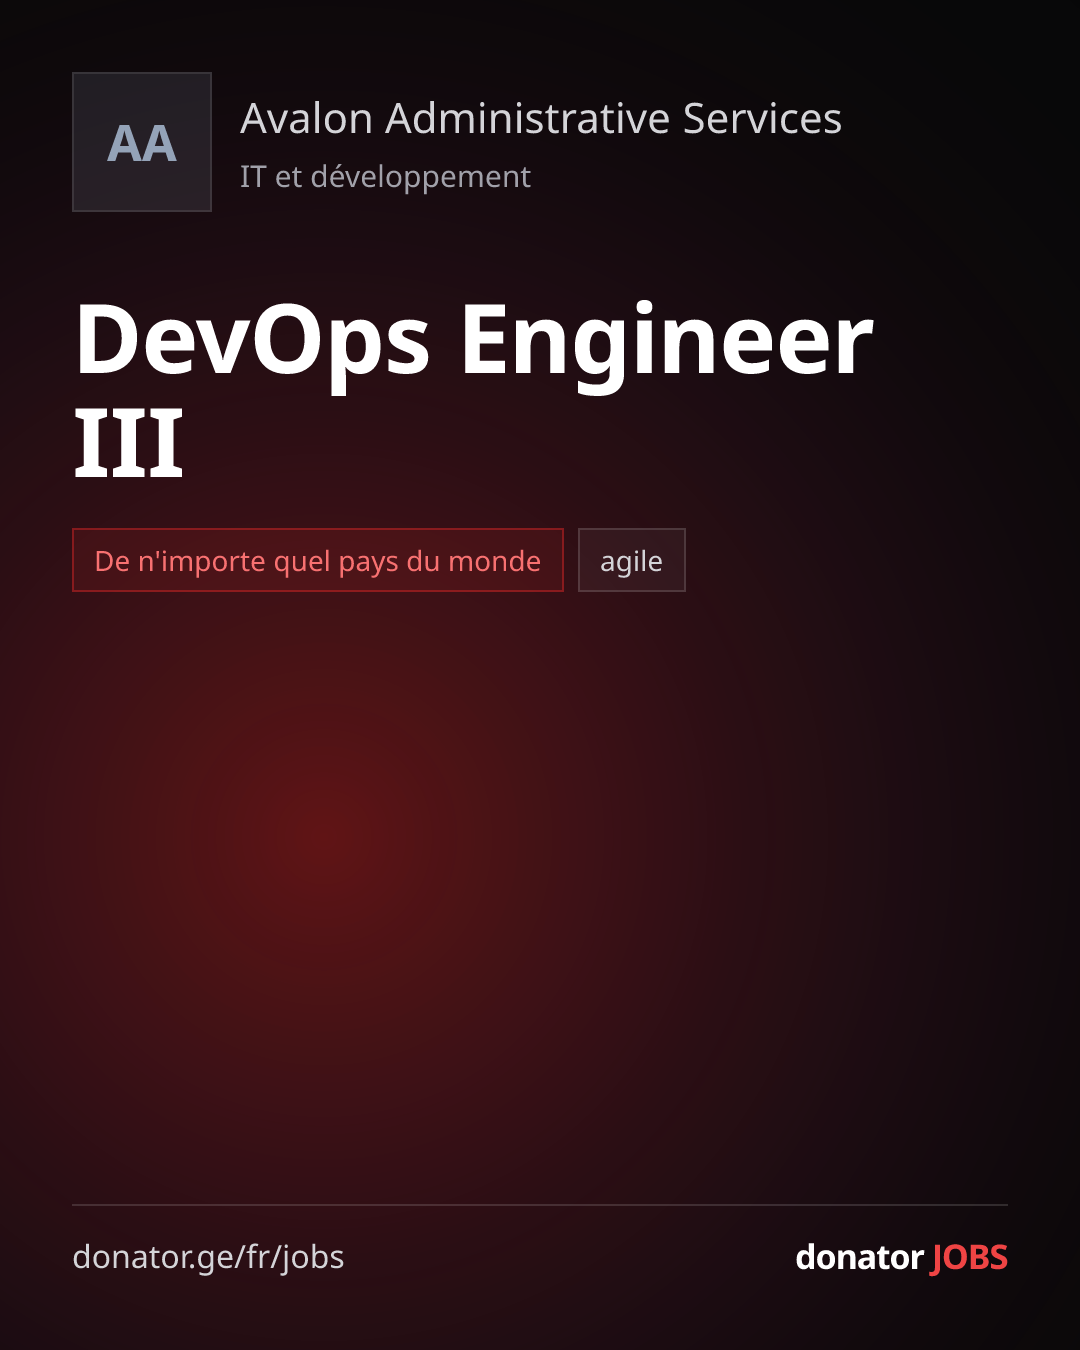1080x1350 pixels.
Task: Select the 'De n'importe quel pays du monde' tag
Action: (x=318, y=560)
